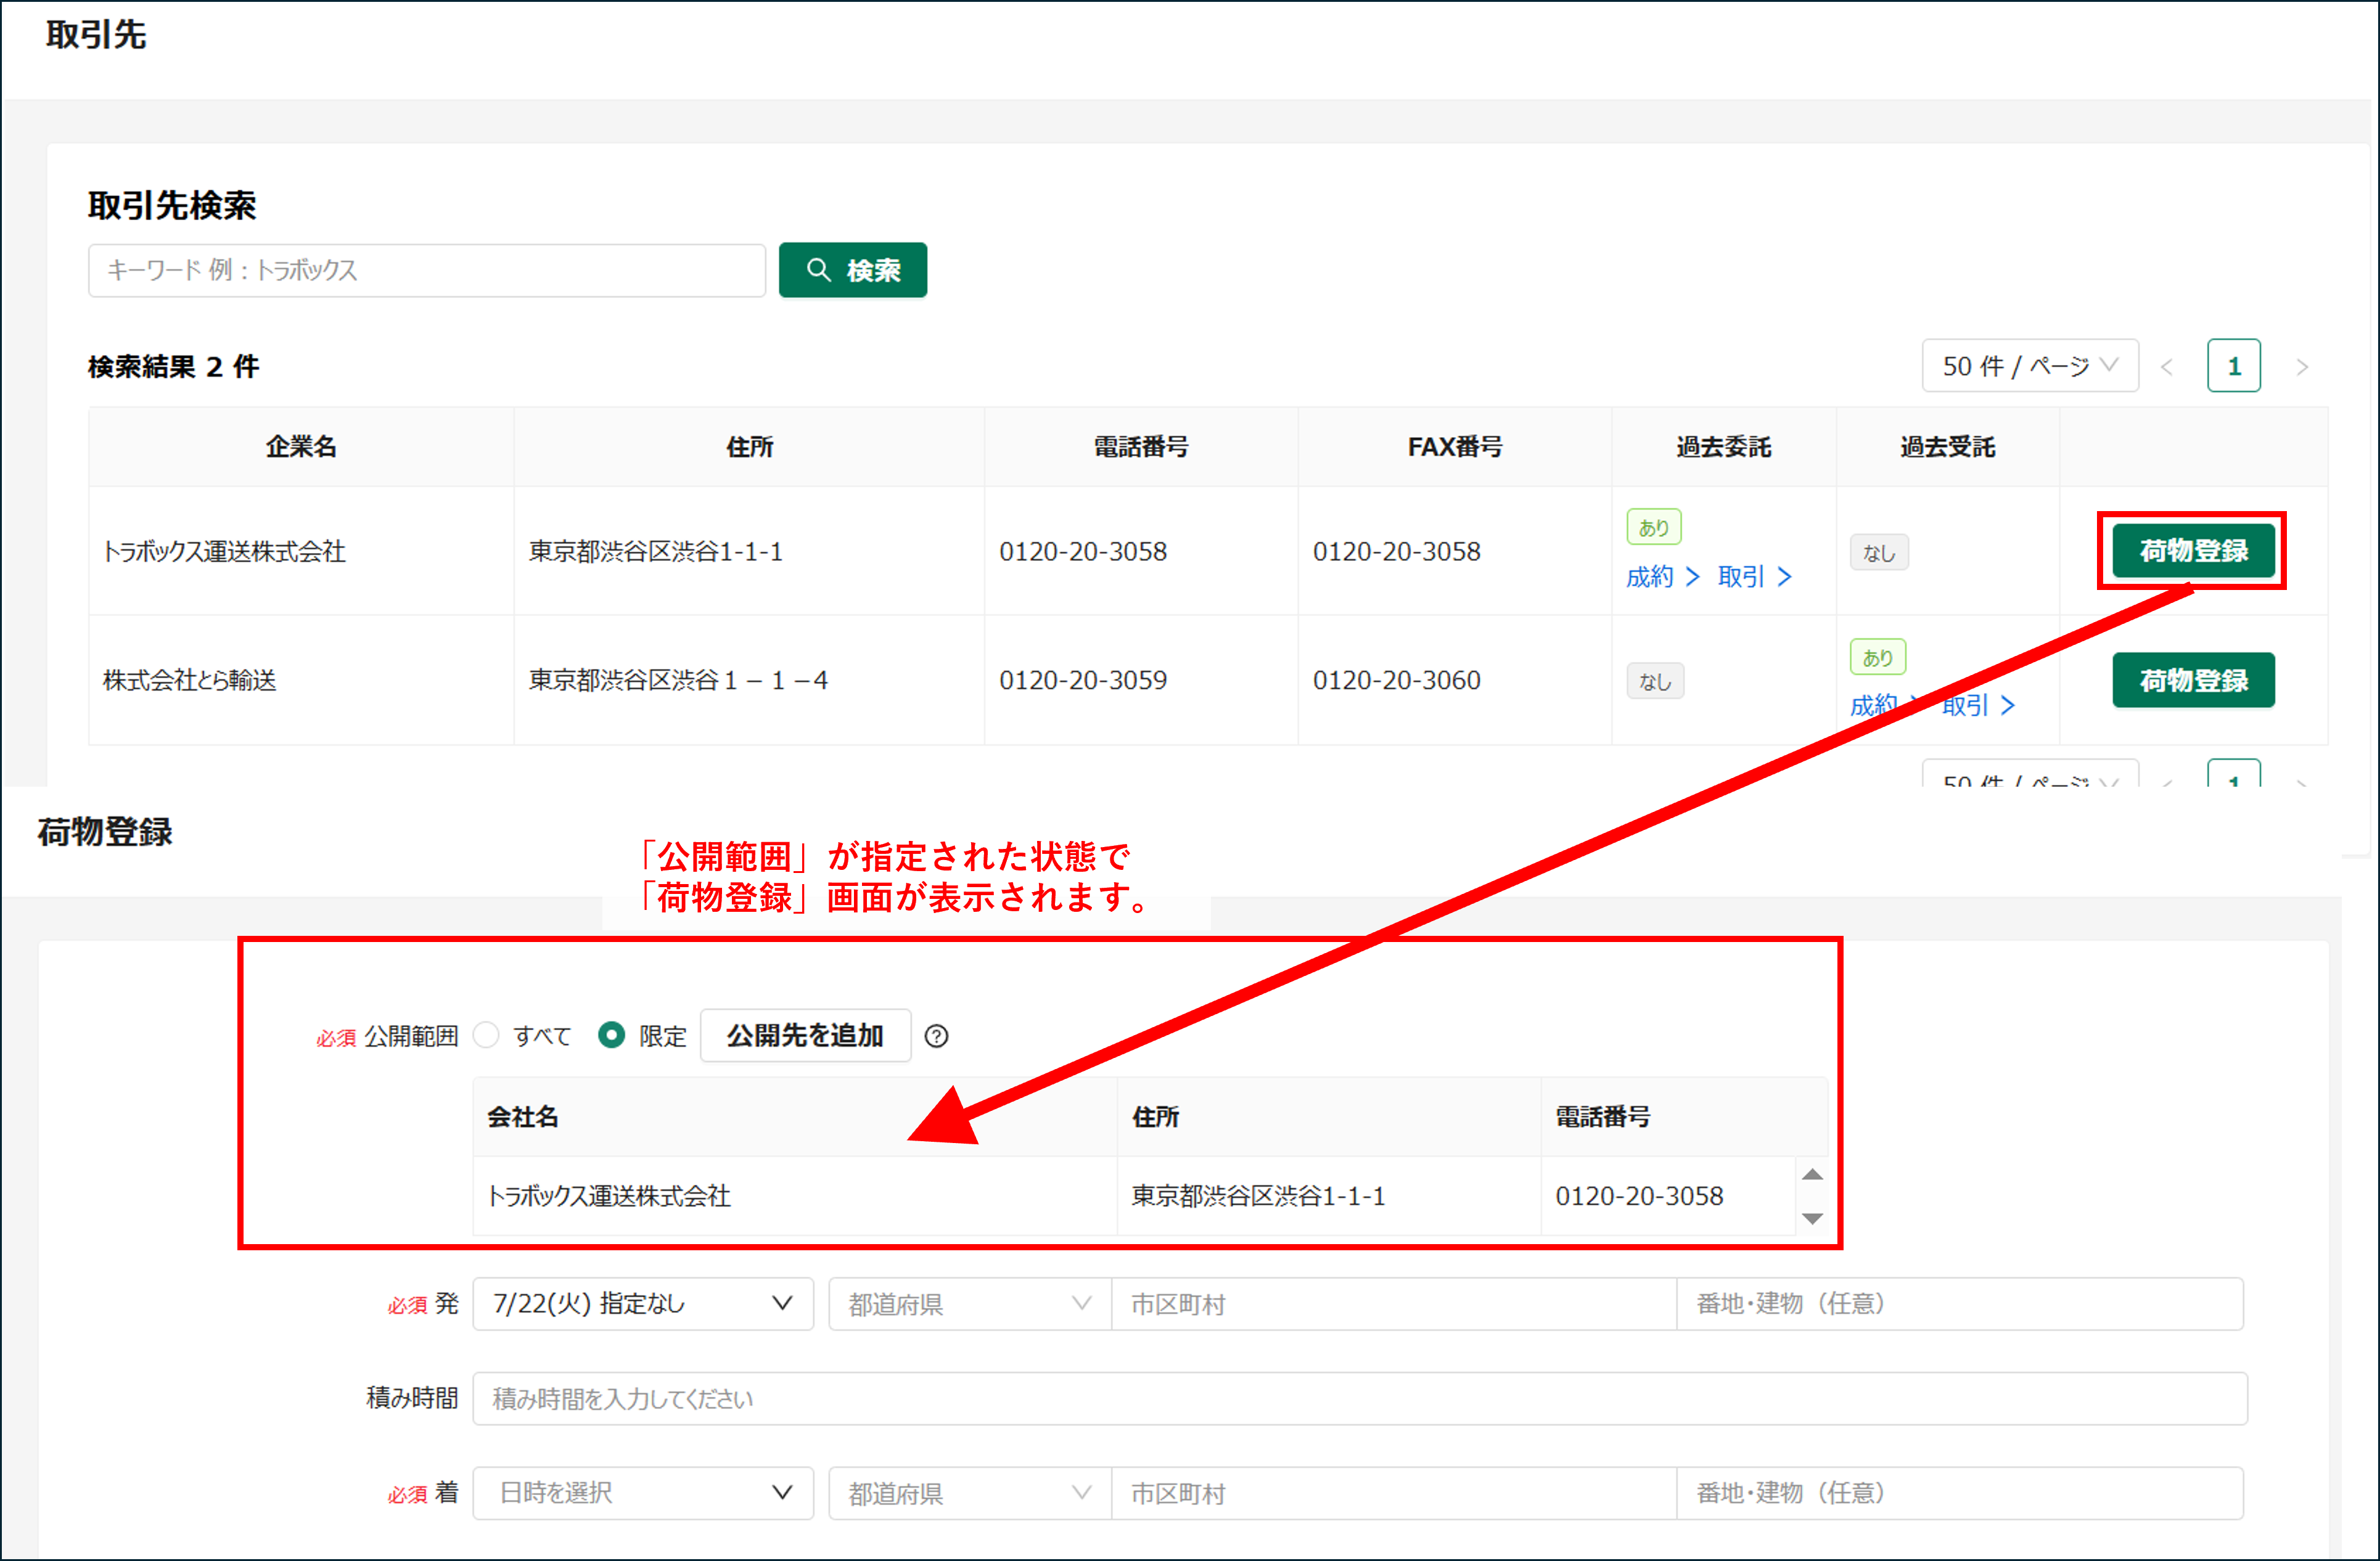Open 都道府県 dropdown in 着 row
This screenshot has width=2380, height=1561.
click(969, 1493)
